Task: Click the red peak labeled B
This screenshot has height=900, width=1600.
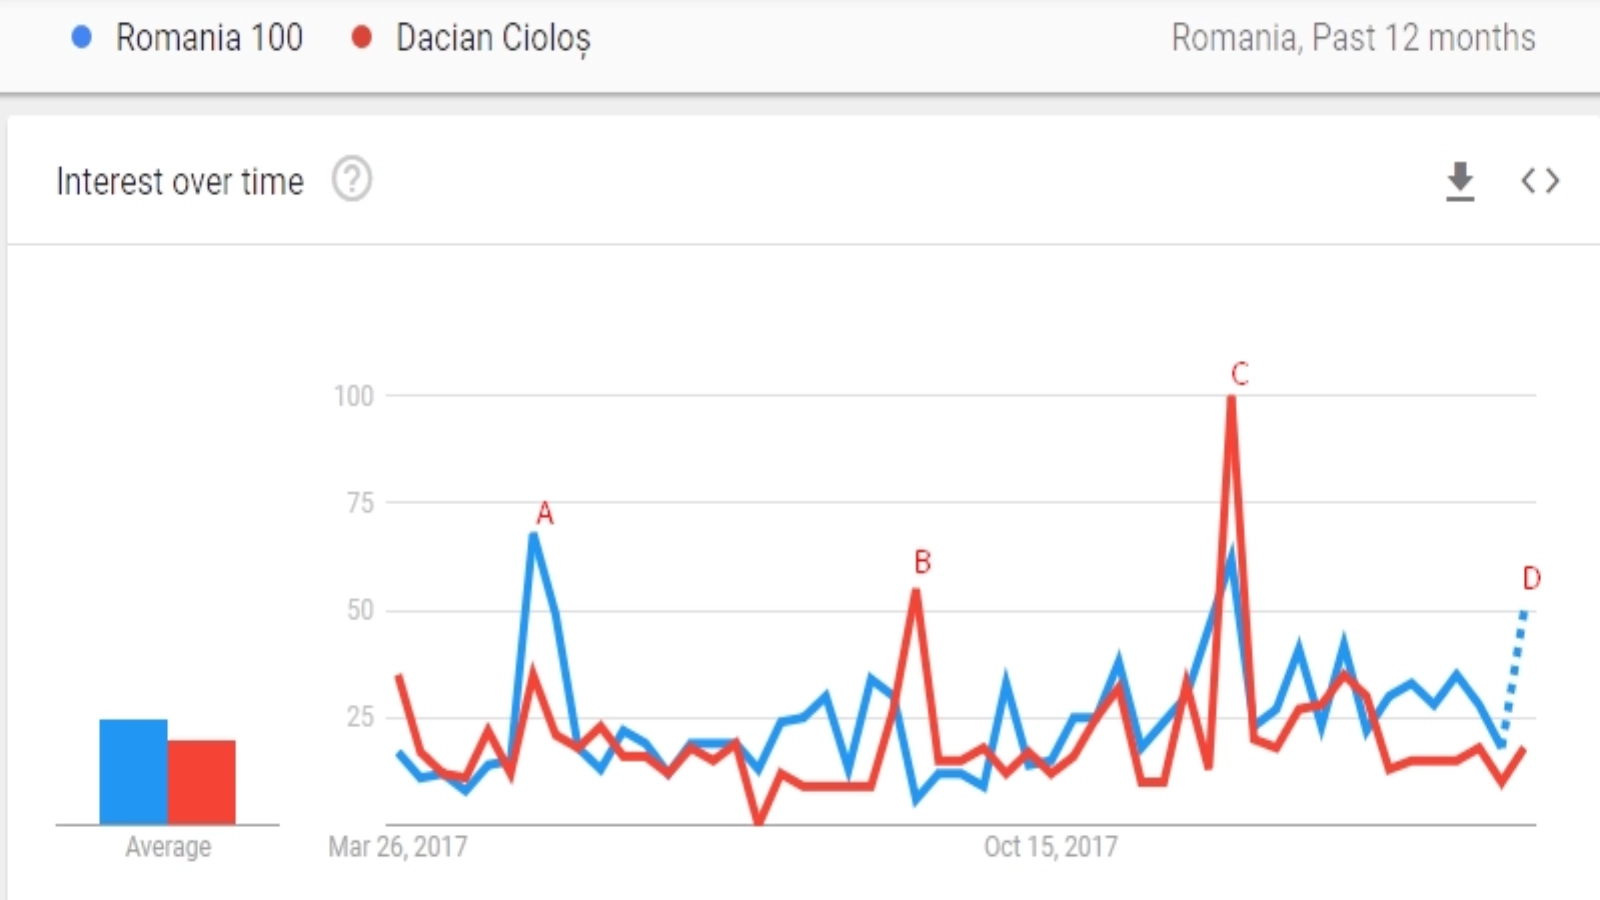Action: pos(915,591)
